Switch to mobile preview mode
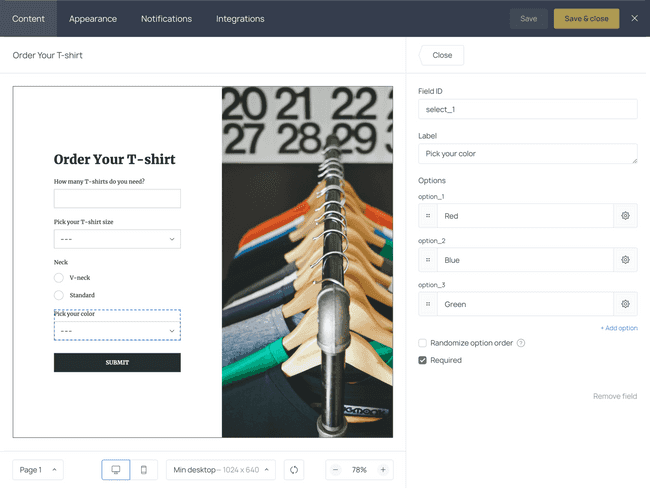This screenshot has width=650, height=488. (144, 470)
